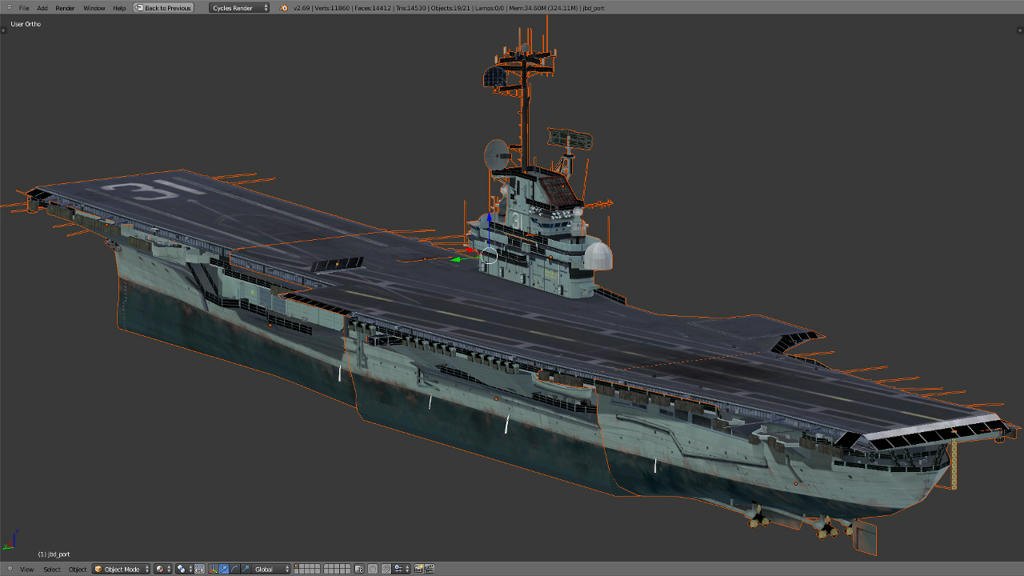This screenshot has width=1024, height=576.
Task: Toggle the 3D manipulator widget button
Action: point(213,569)
